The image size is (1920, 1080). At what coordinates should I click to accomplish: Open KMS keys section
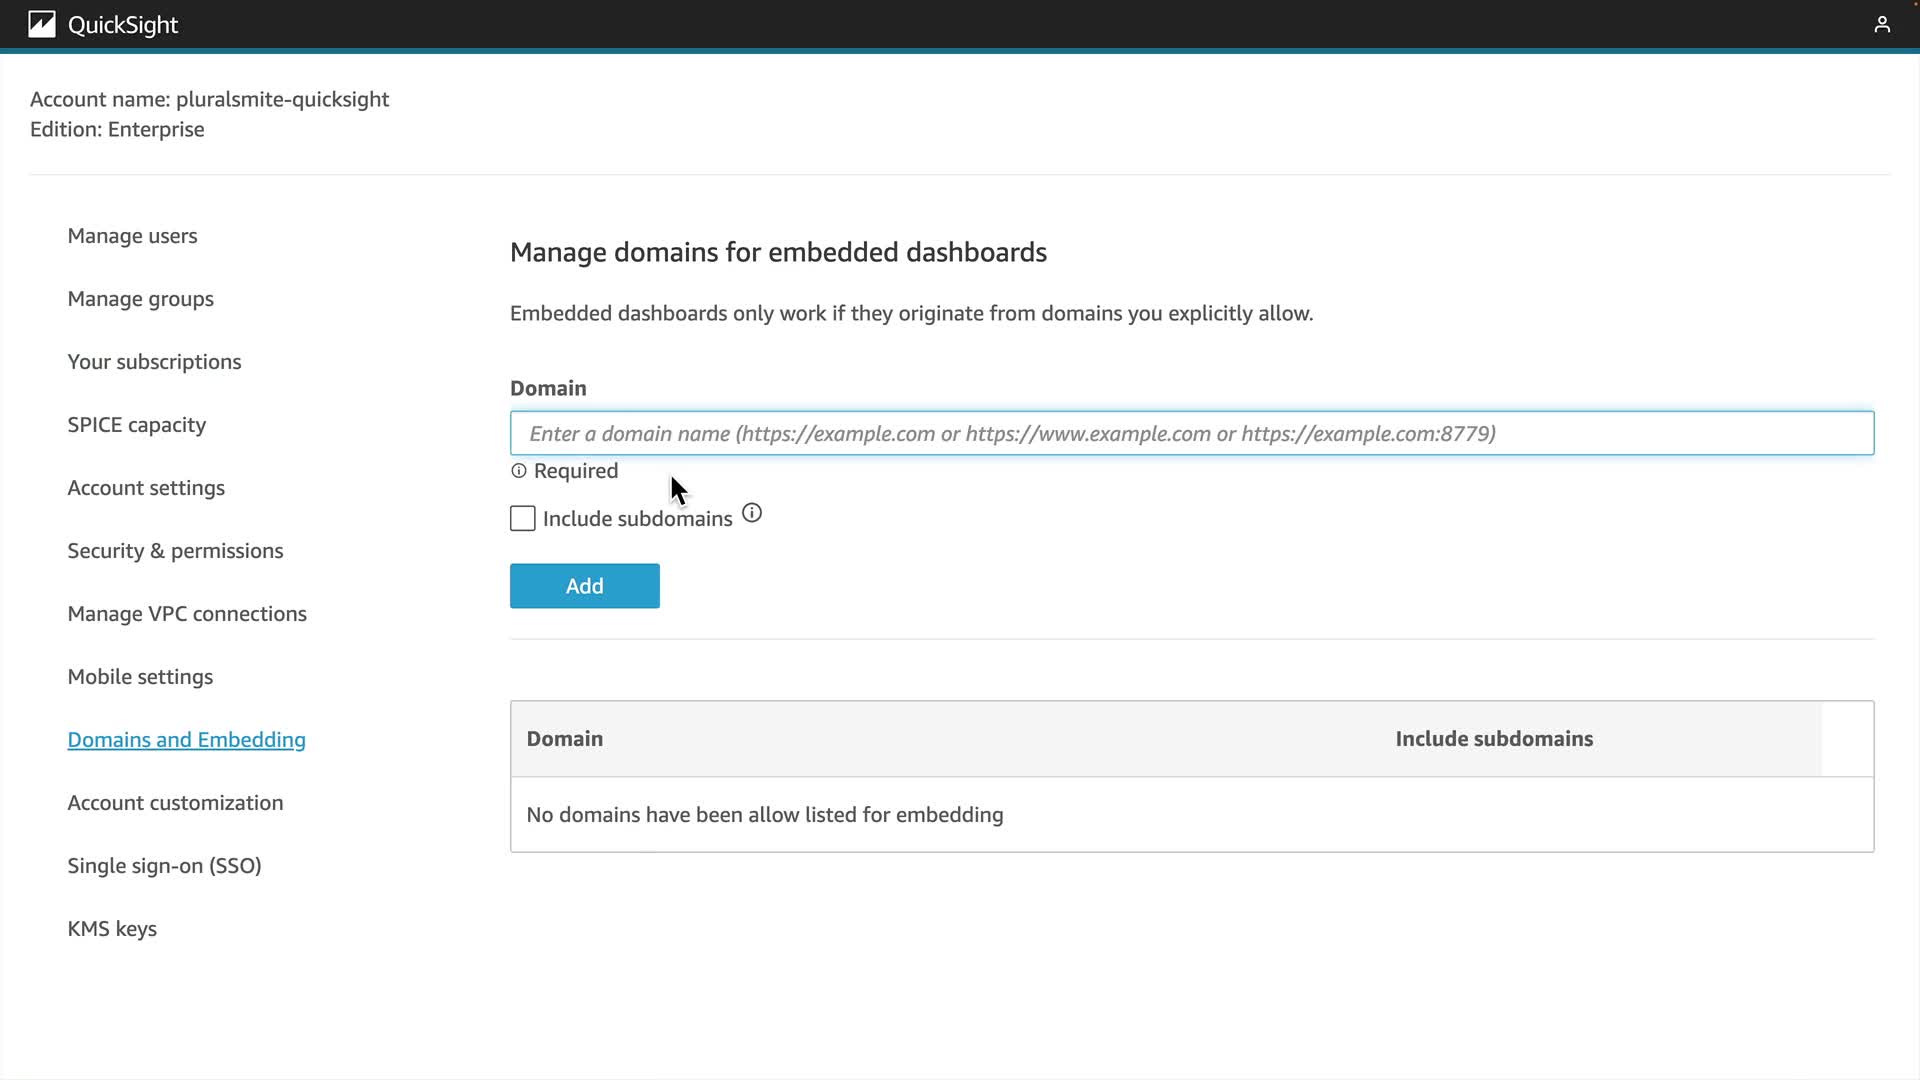pyautogui.click(x=112, y=929)
